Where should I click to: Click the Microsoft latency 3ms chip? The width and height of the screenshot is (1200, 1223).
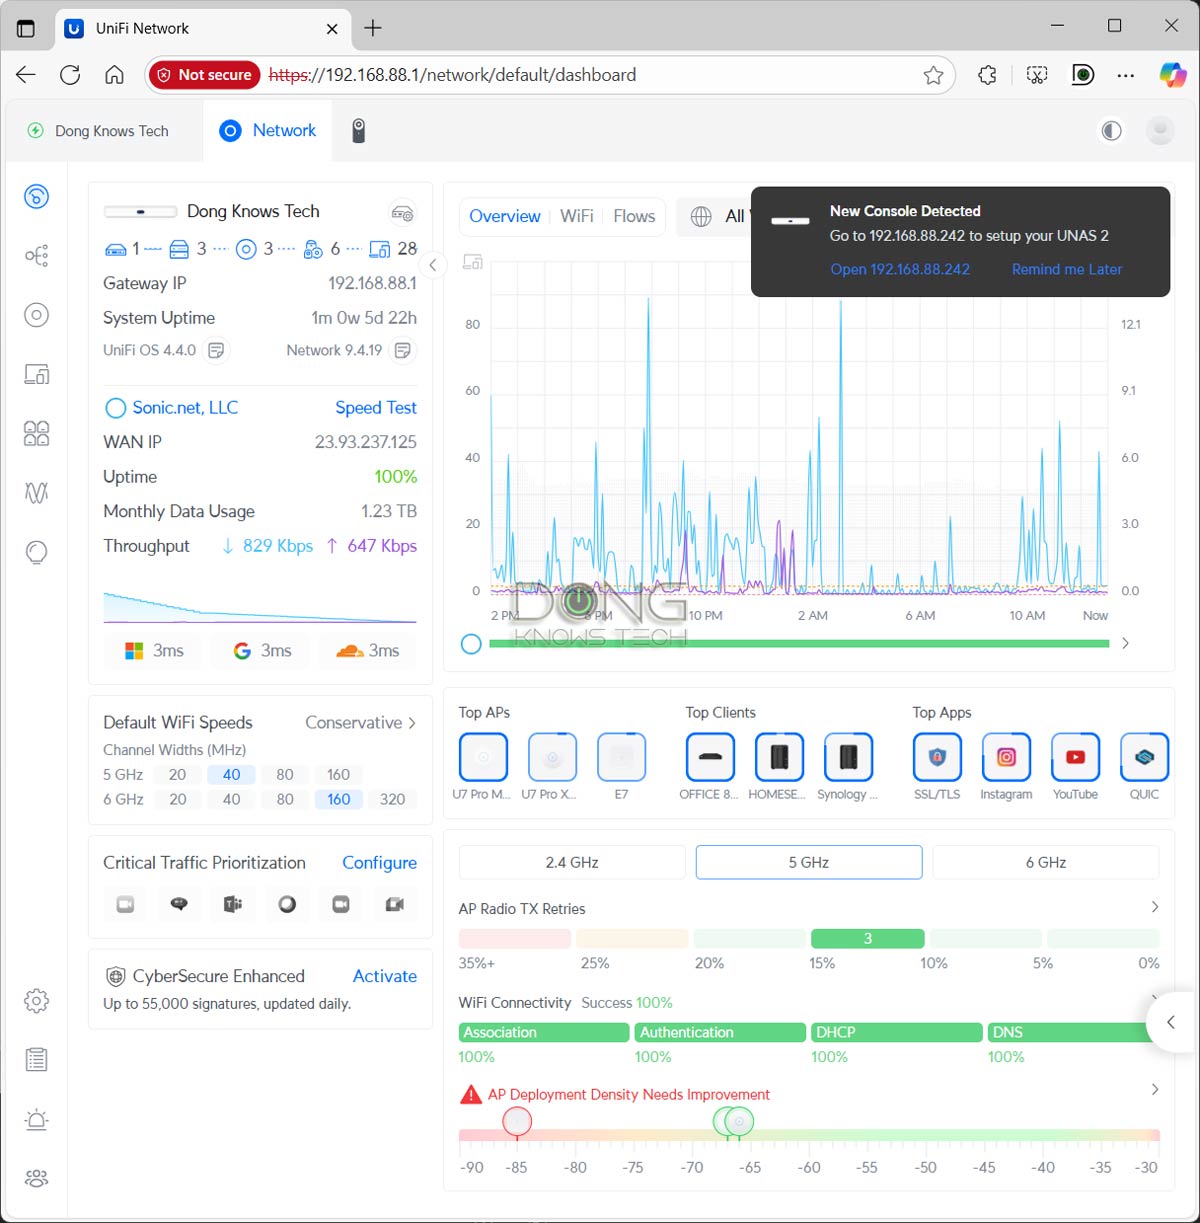154,650
